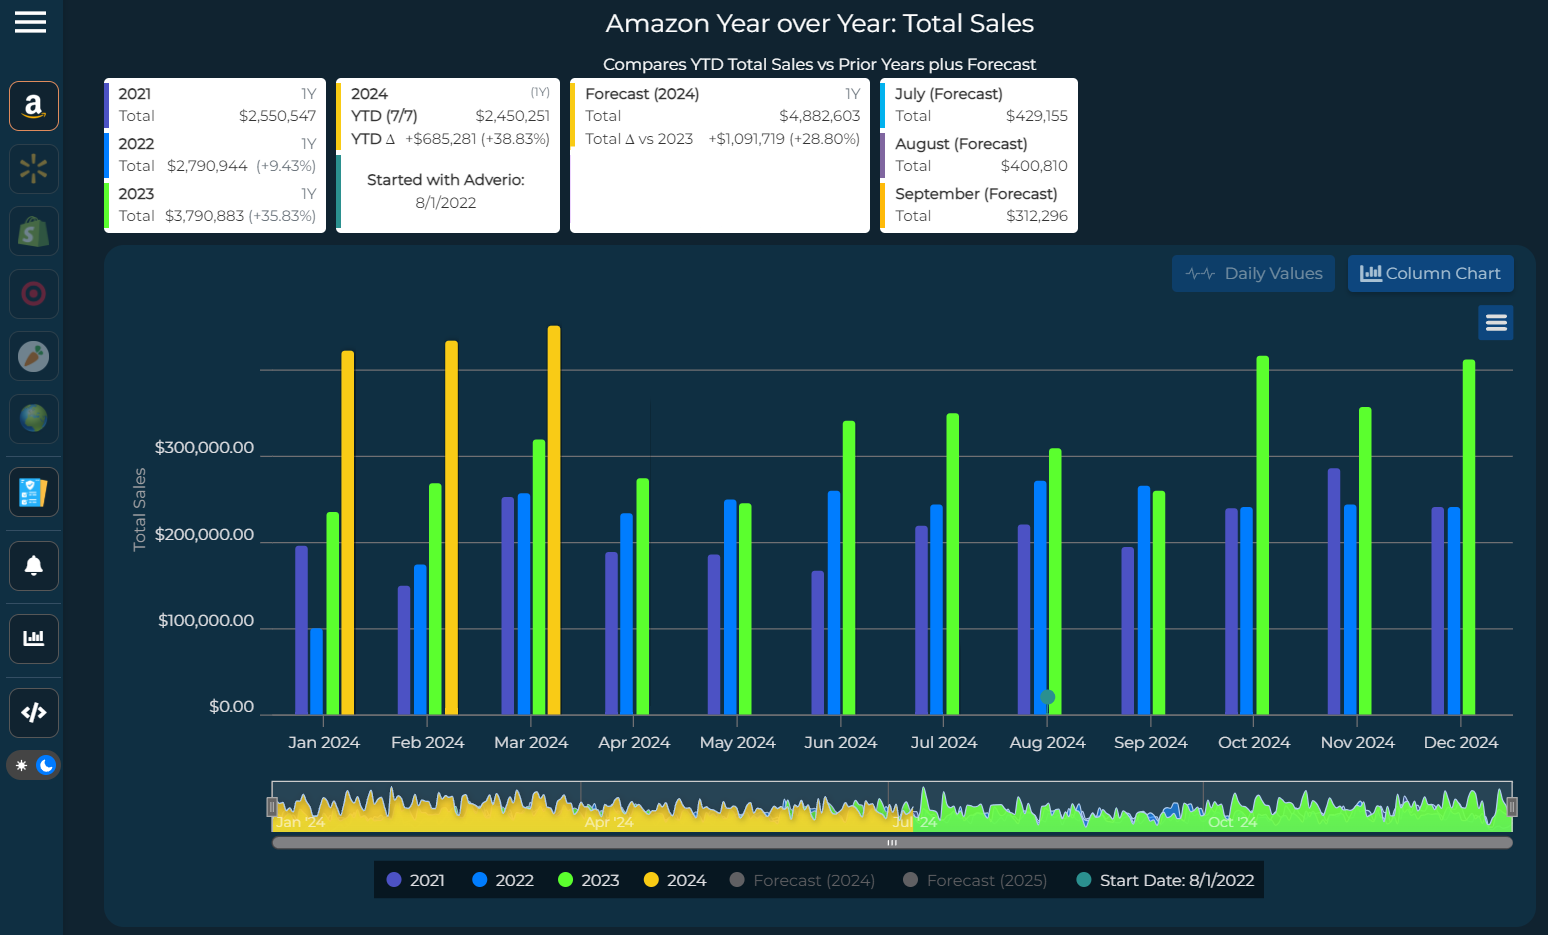Open the code embed icon
Screen dimensions: 1548x935
coord(34,713)
